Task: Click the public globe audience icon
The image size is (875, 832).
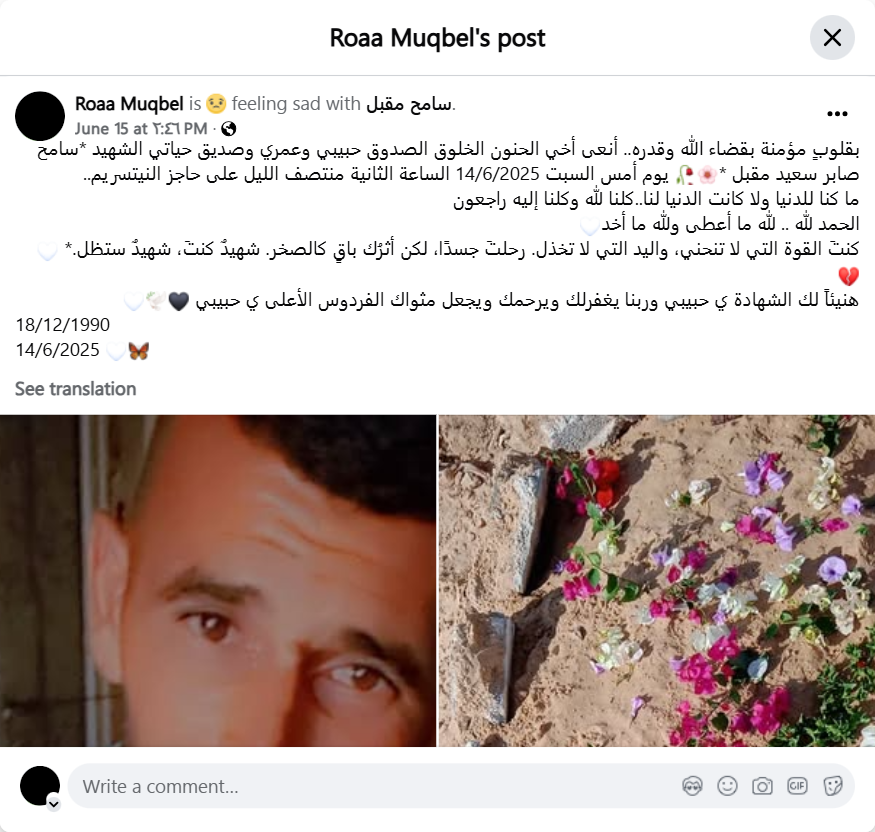Action: 228,129
